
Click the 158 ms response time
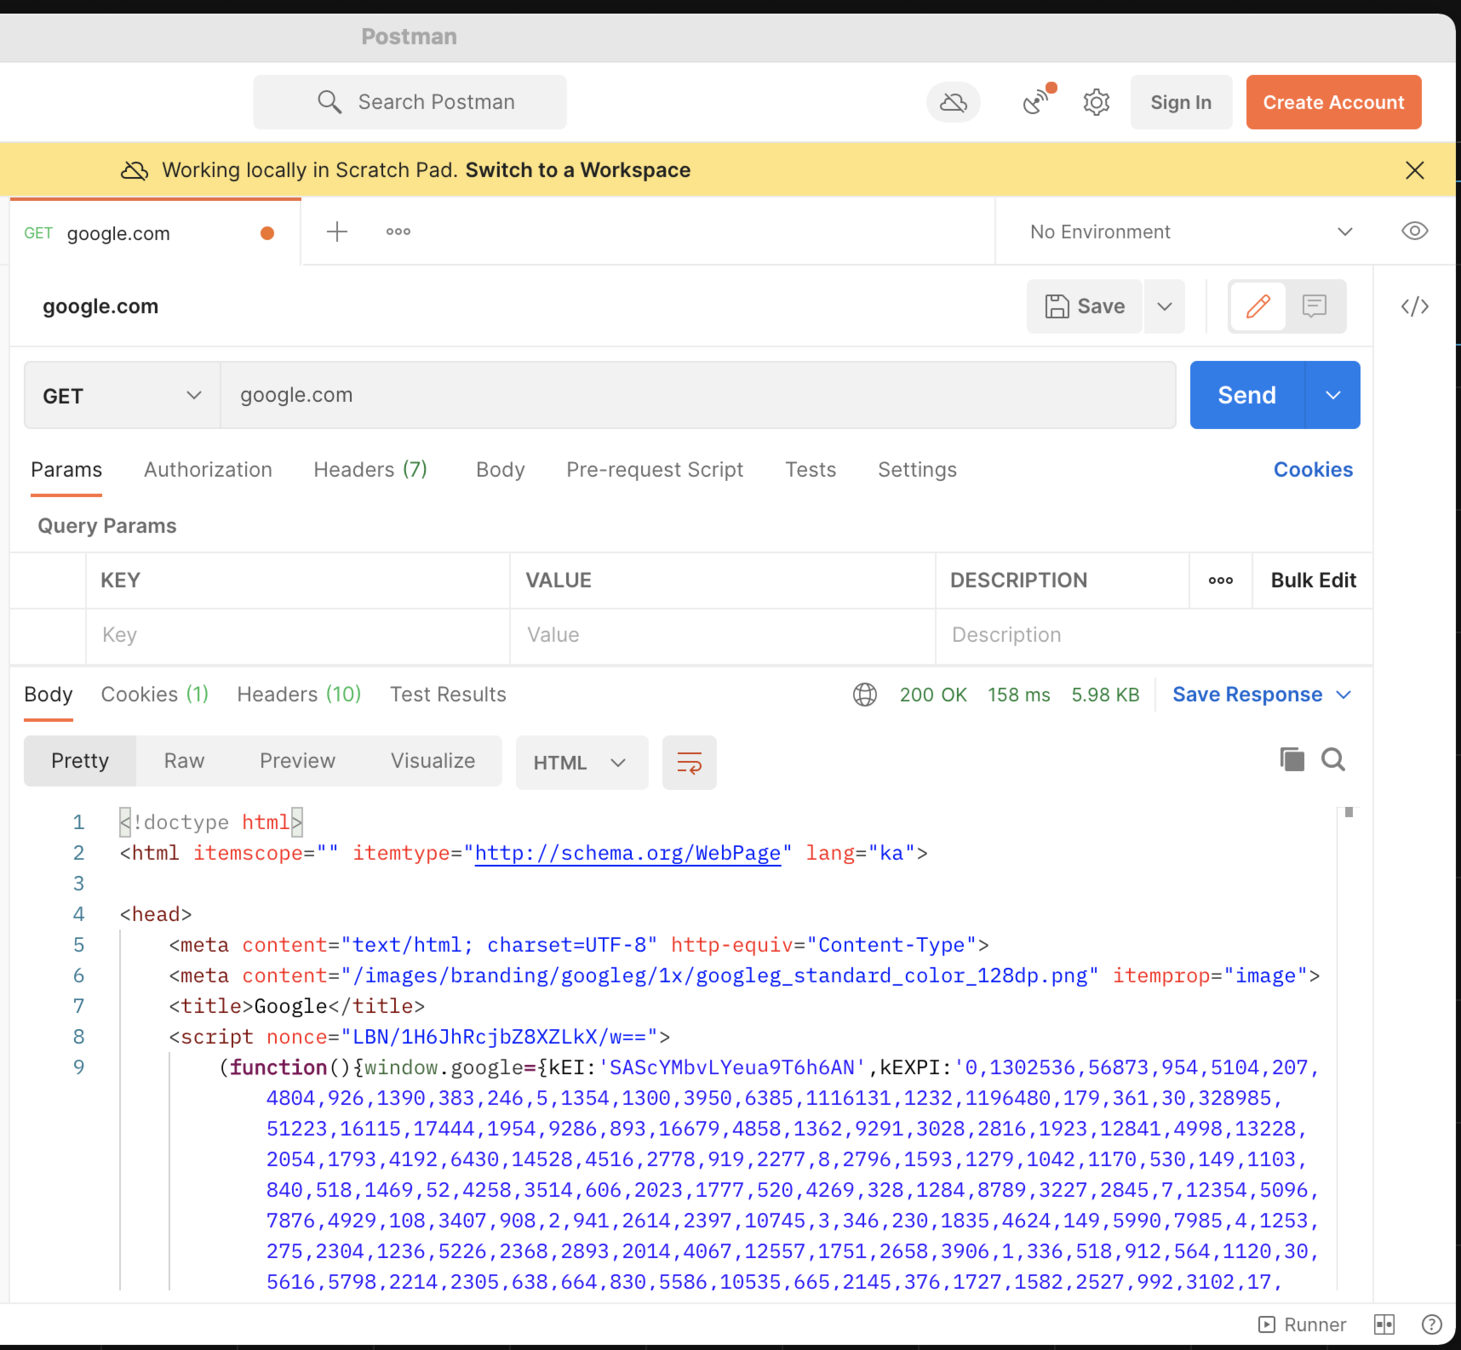[x=1019, y=695]
